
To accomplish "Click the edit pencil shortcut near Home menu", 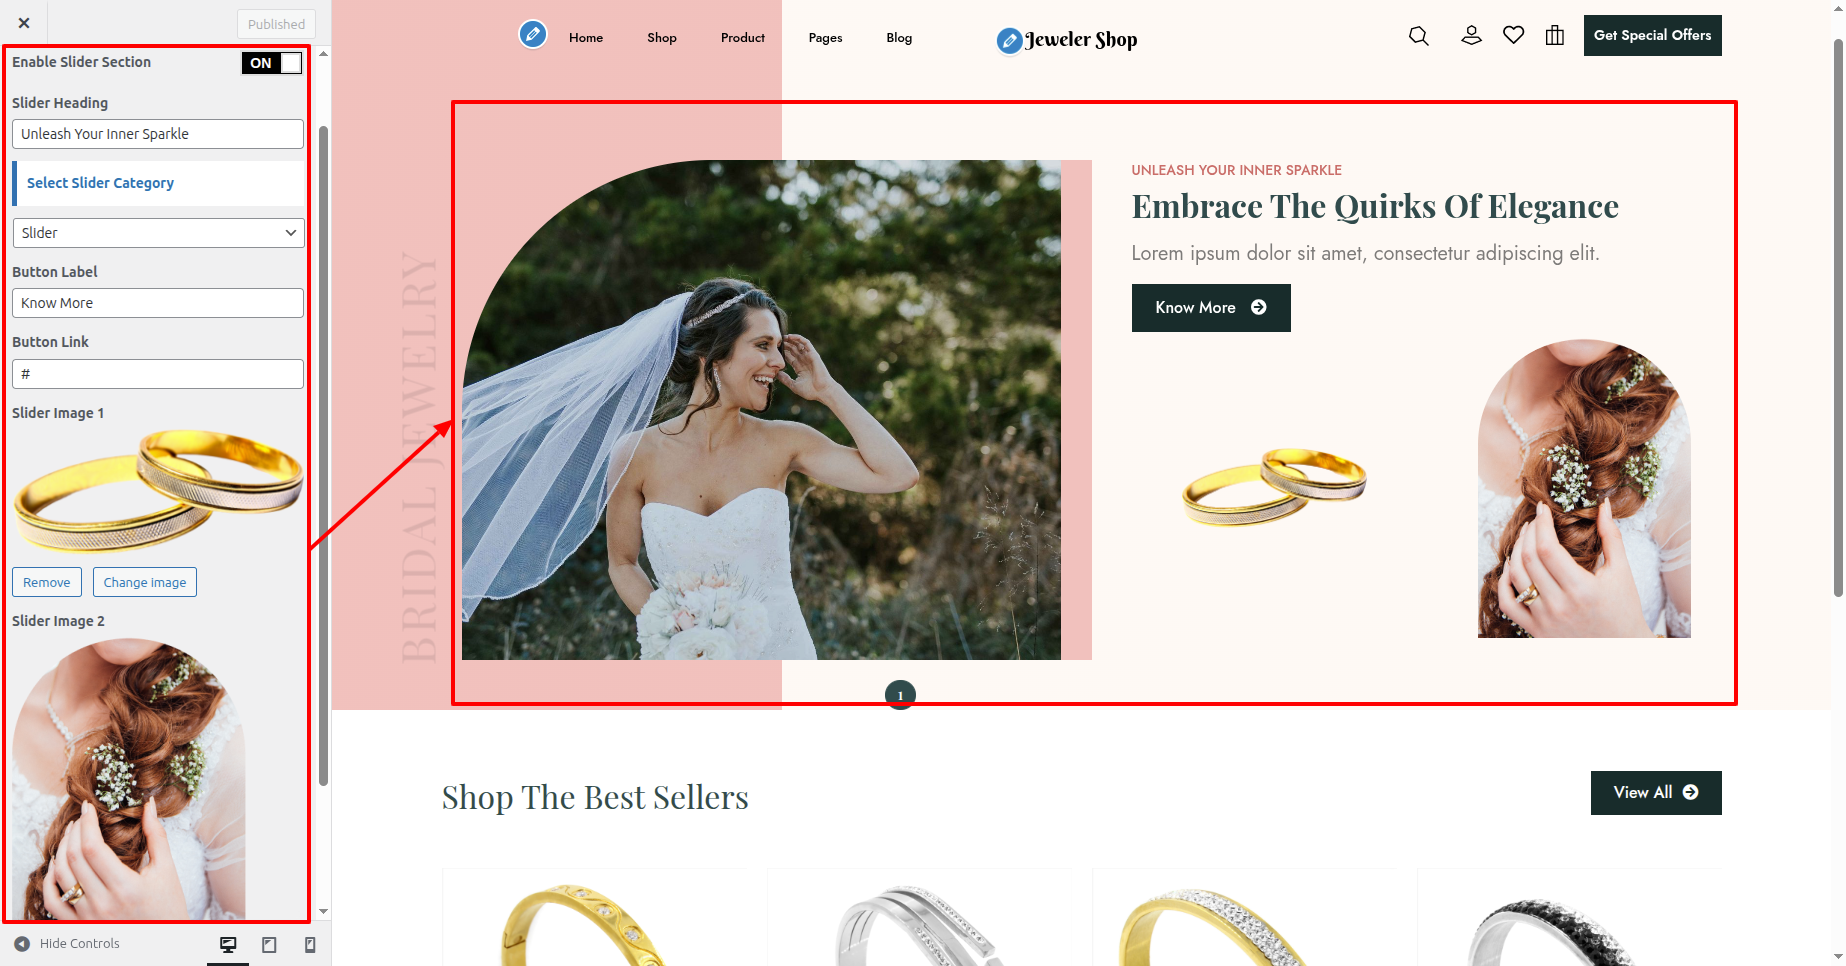I will pos(533,35).
